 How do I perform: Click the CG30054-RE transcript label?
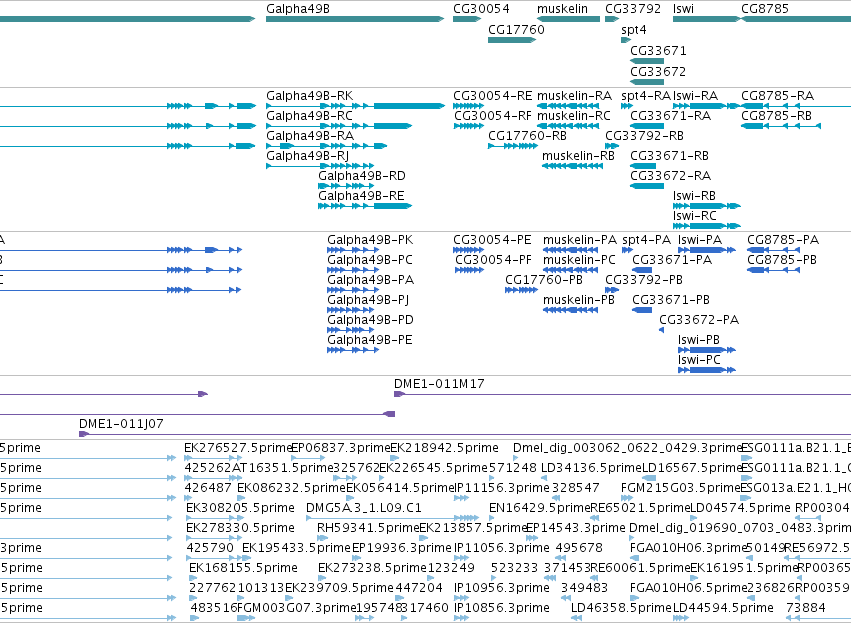click(x=493, y=96)
